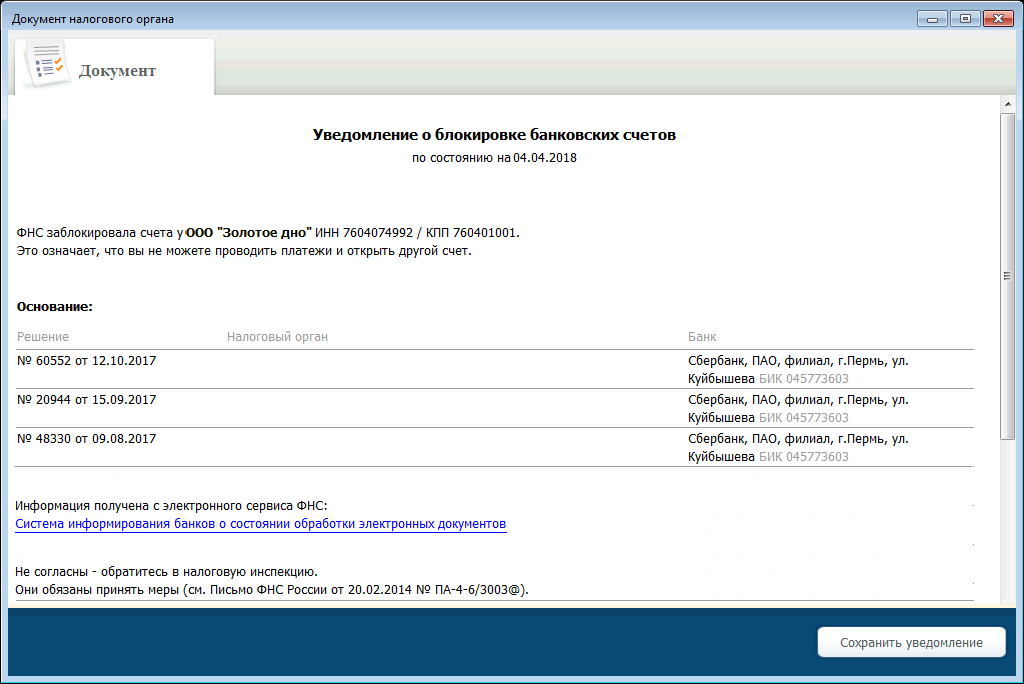Click the Сбербанк bank cell for decision 60552
The height and width of the screenshot is (684, 1024).
798,369
